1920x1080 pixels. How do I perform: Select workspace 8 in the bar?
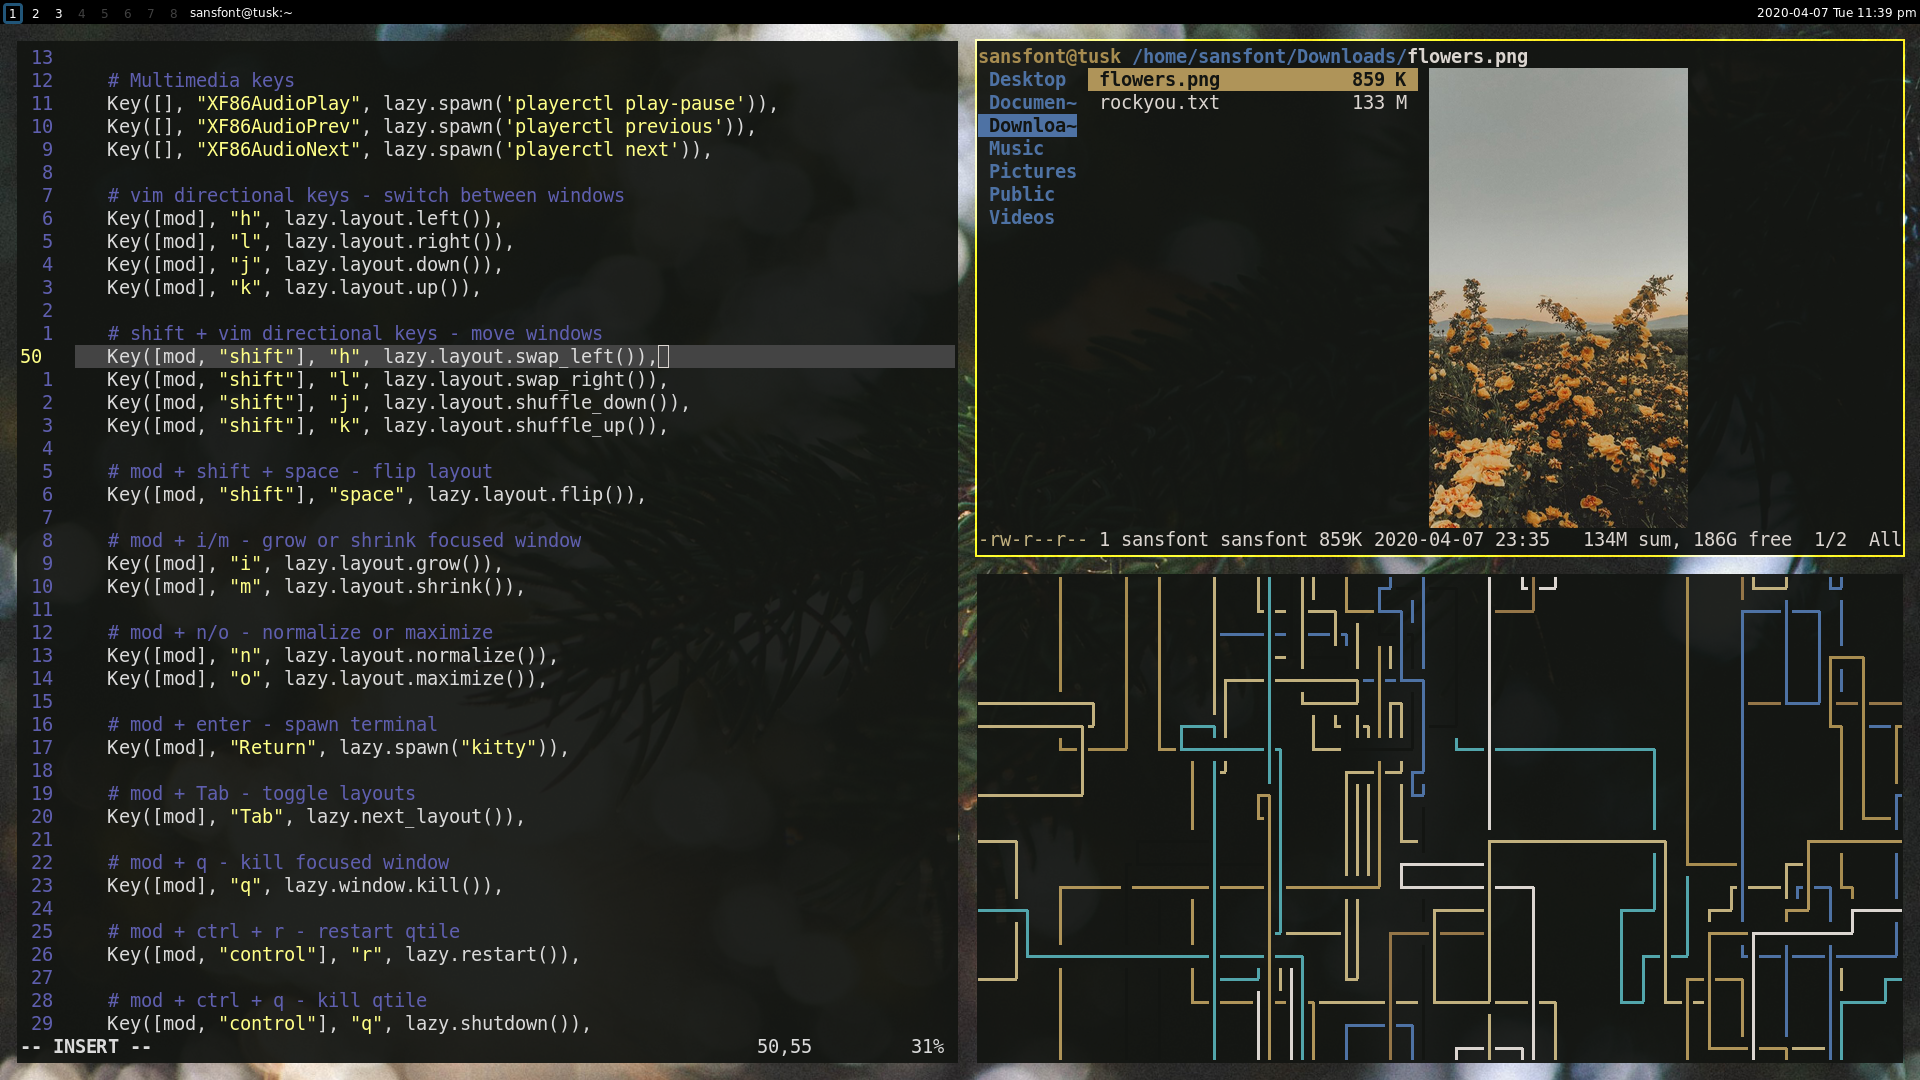[173, 13]
